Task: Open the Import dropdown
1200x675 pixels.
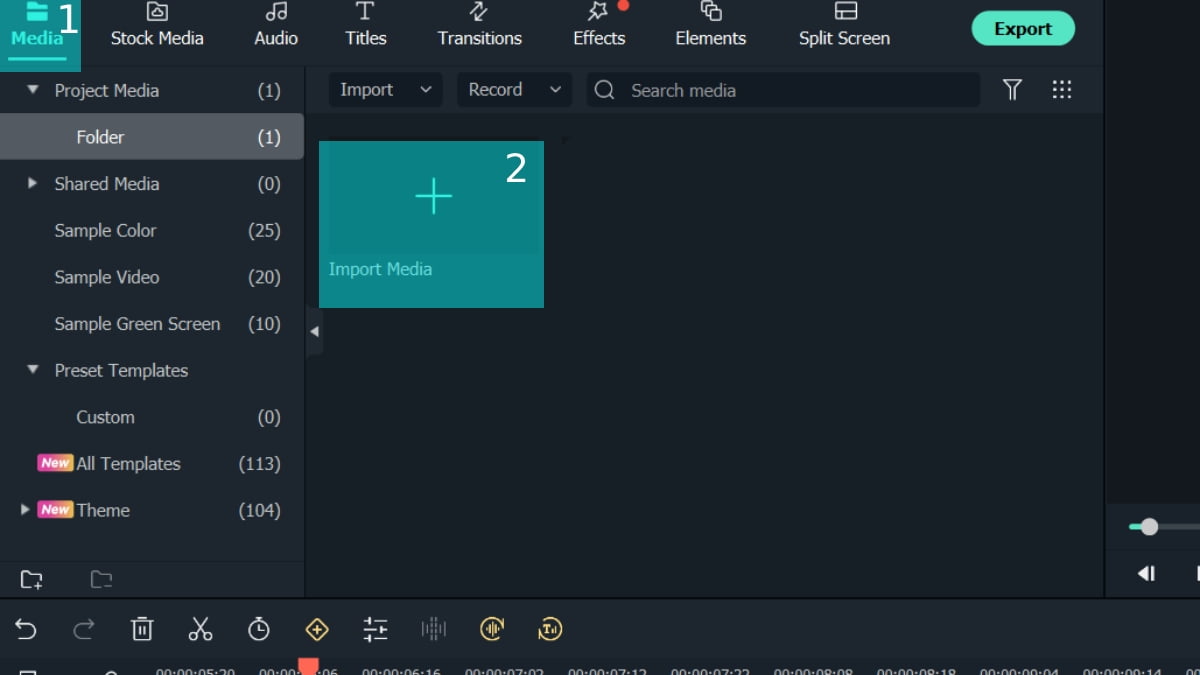Action: tap(385, 90)
